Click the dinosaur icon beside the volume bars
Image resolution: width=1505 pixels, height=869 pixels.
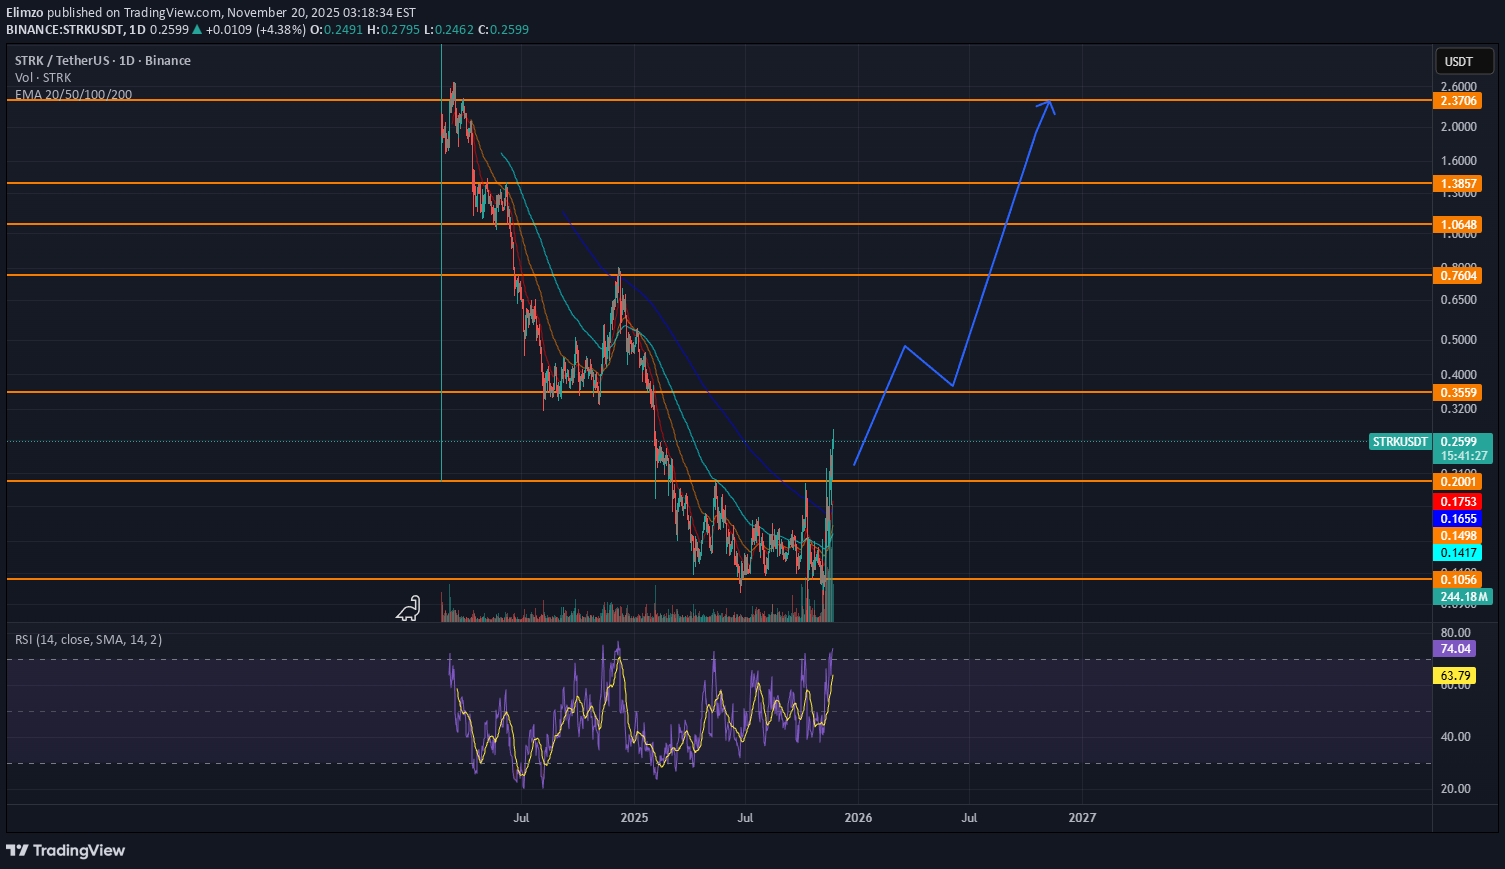[x=408, y=608]
